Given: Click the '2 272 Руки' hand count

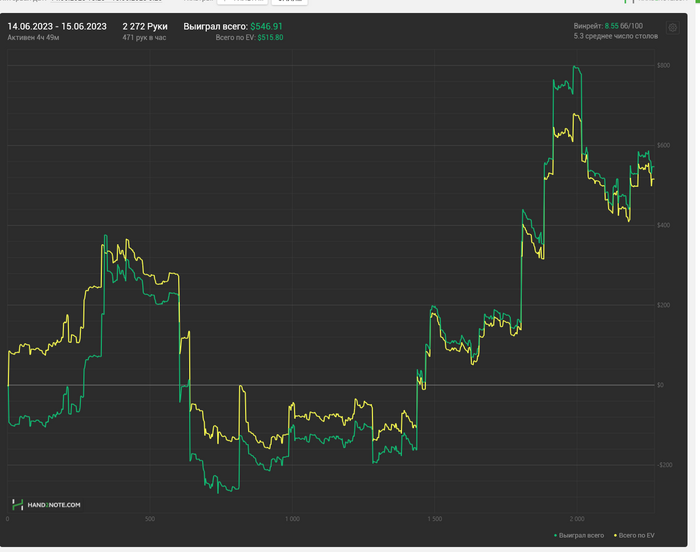Looking at the screenshot, I should (145, 26).
